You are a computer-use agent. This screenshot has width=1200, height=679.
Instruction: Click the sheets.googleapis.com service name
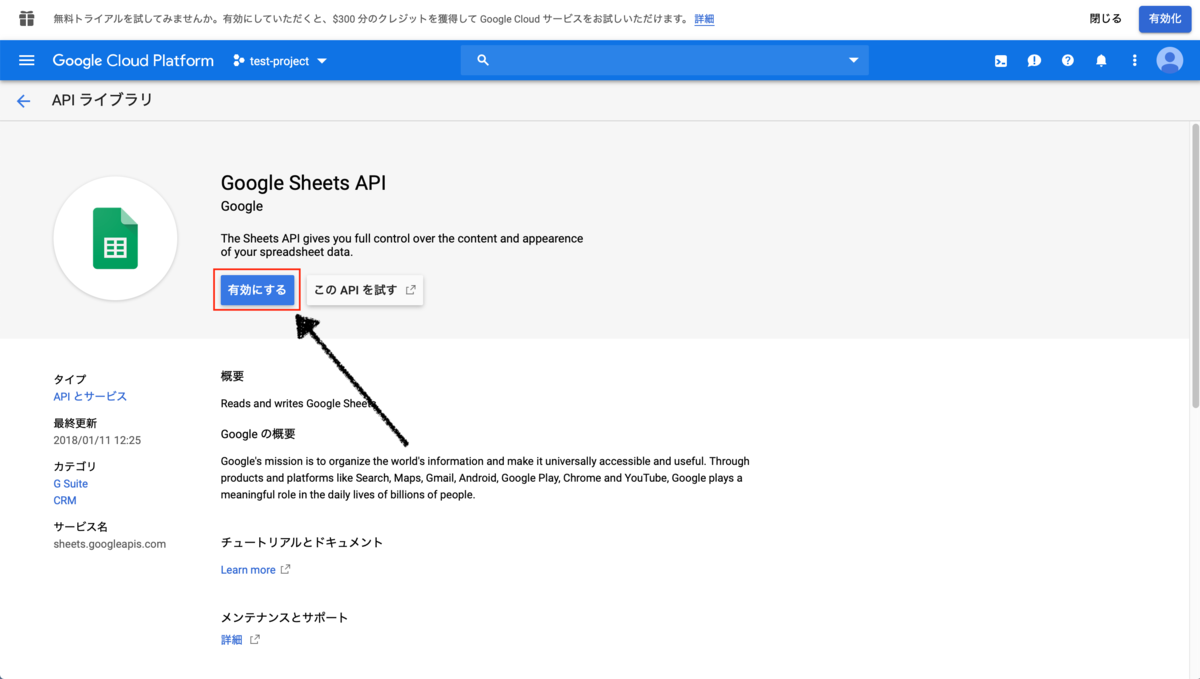[x=110, y=544]
